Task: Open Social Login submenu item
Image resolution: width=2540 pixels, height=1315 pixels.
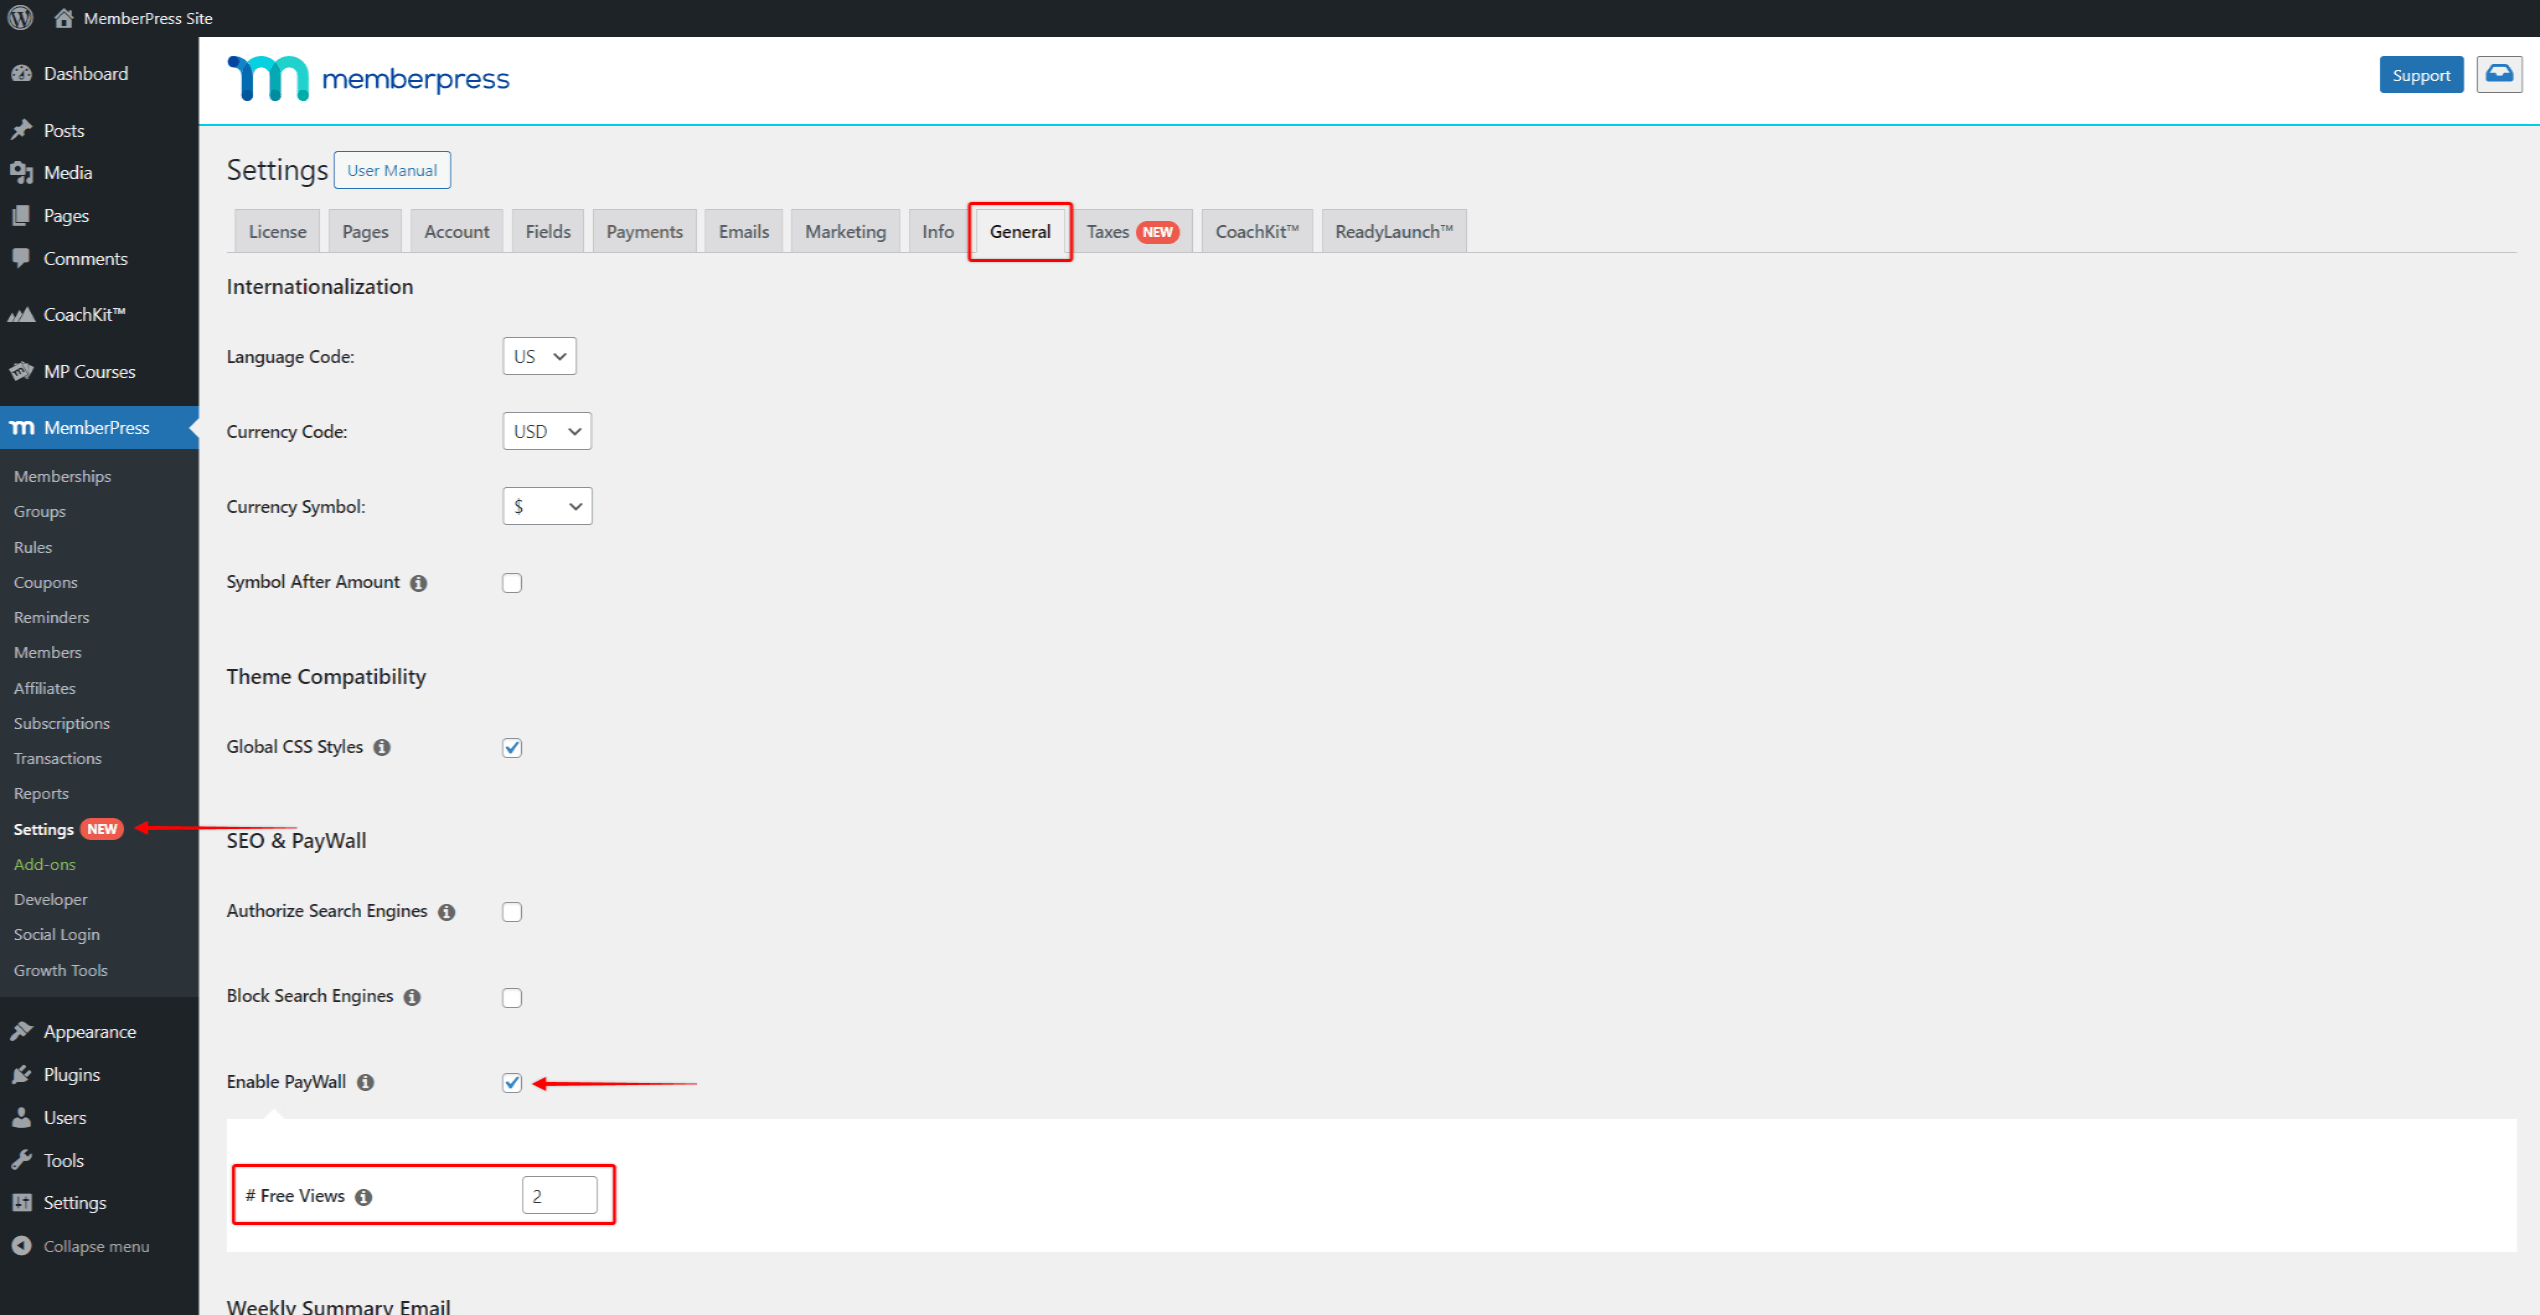Action: (56, 934)
